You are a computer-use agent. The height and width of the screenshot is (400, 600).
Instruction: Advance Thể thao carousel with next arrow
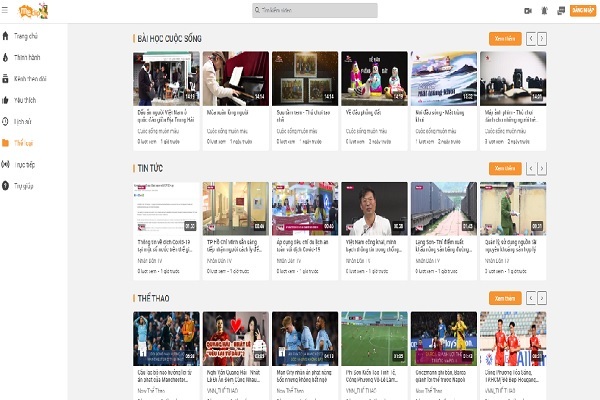[x=541, y=298]
